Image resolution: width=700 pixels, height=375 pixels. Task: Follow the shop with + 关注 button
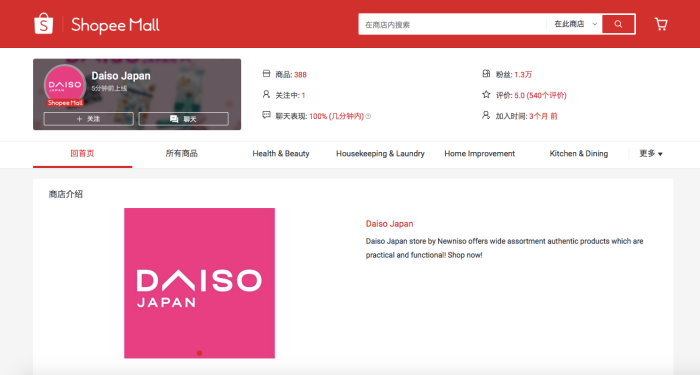[88, 119]
